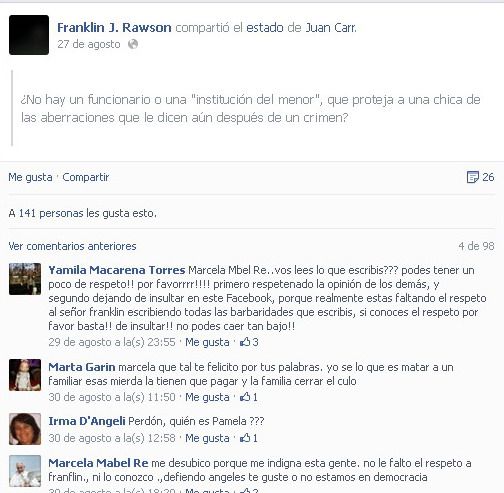The height and width of the screenshot is (493, 504).
Task: Like the post with Me gusta
Action: tap(30, 177)
